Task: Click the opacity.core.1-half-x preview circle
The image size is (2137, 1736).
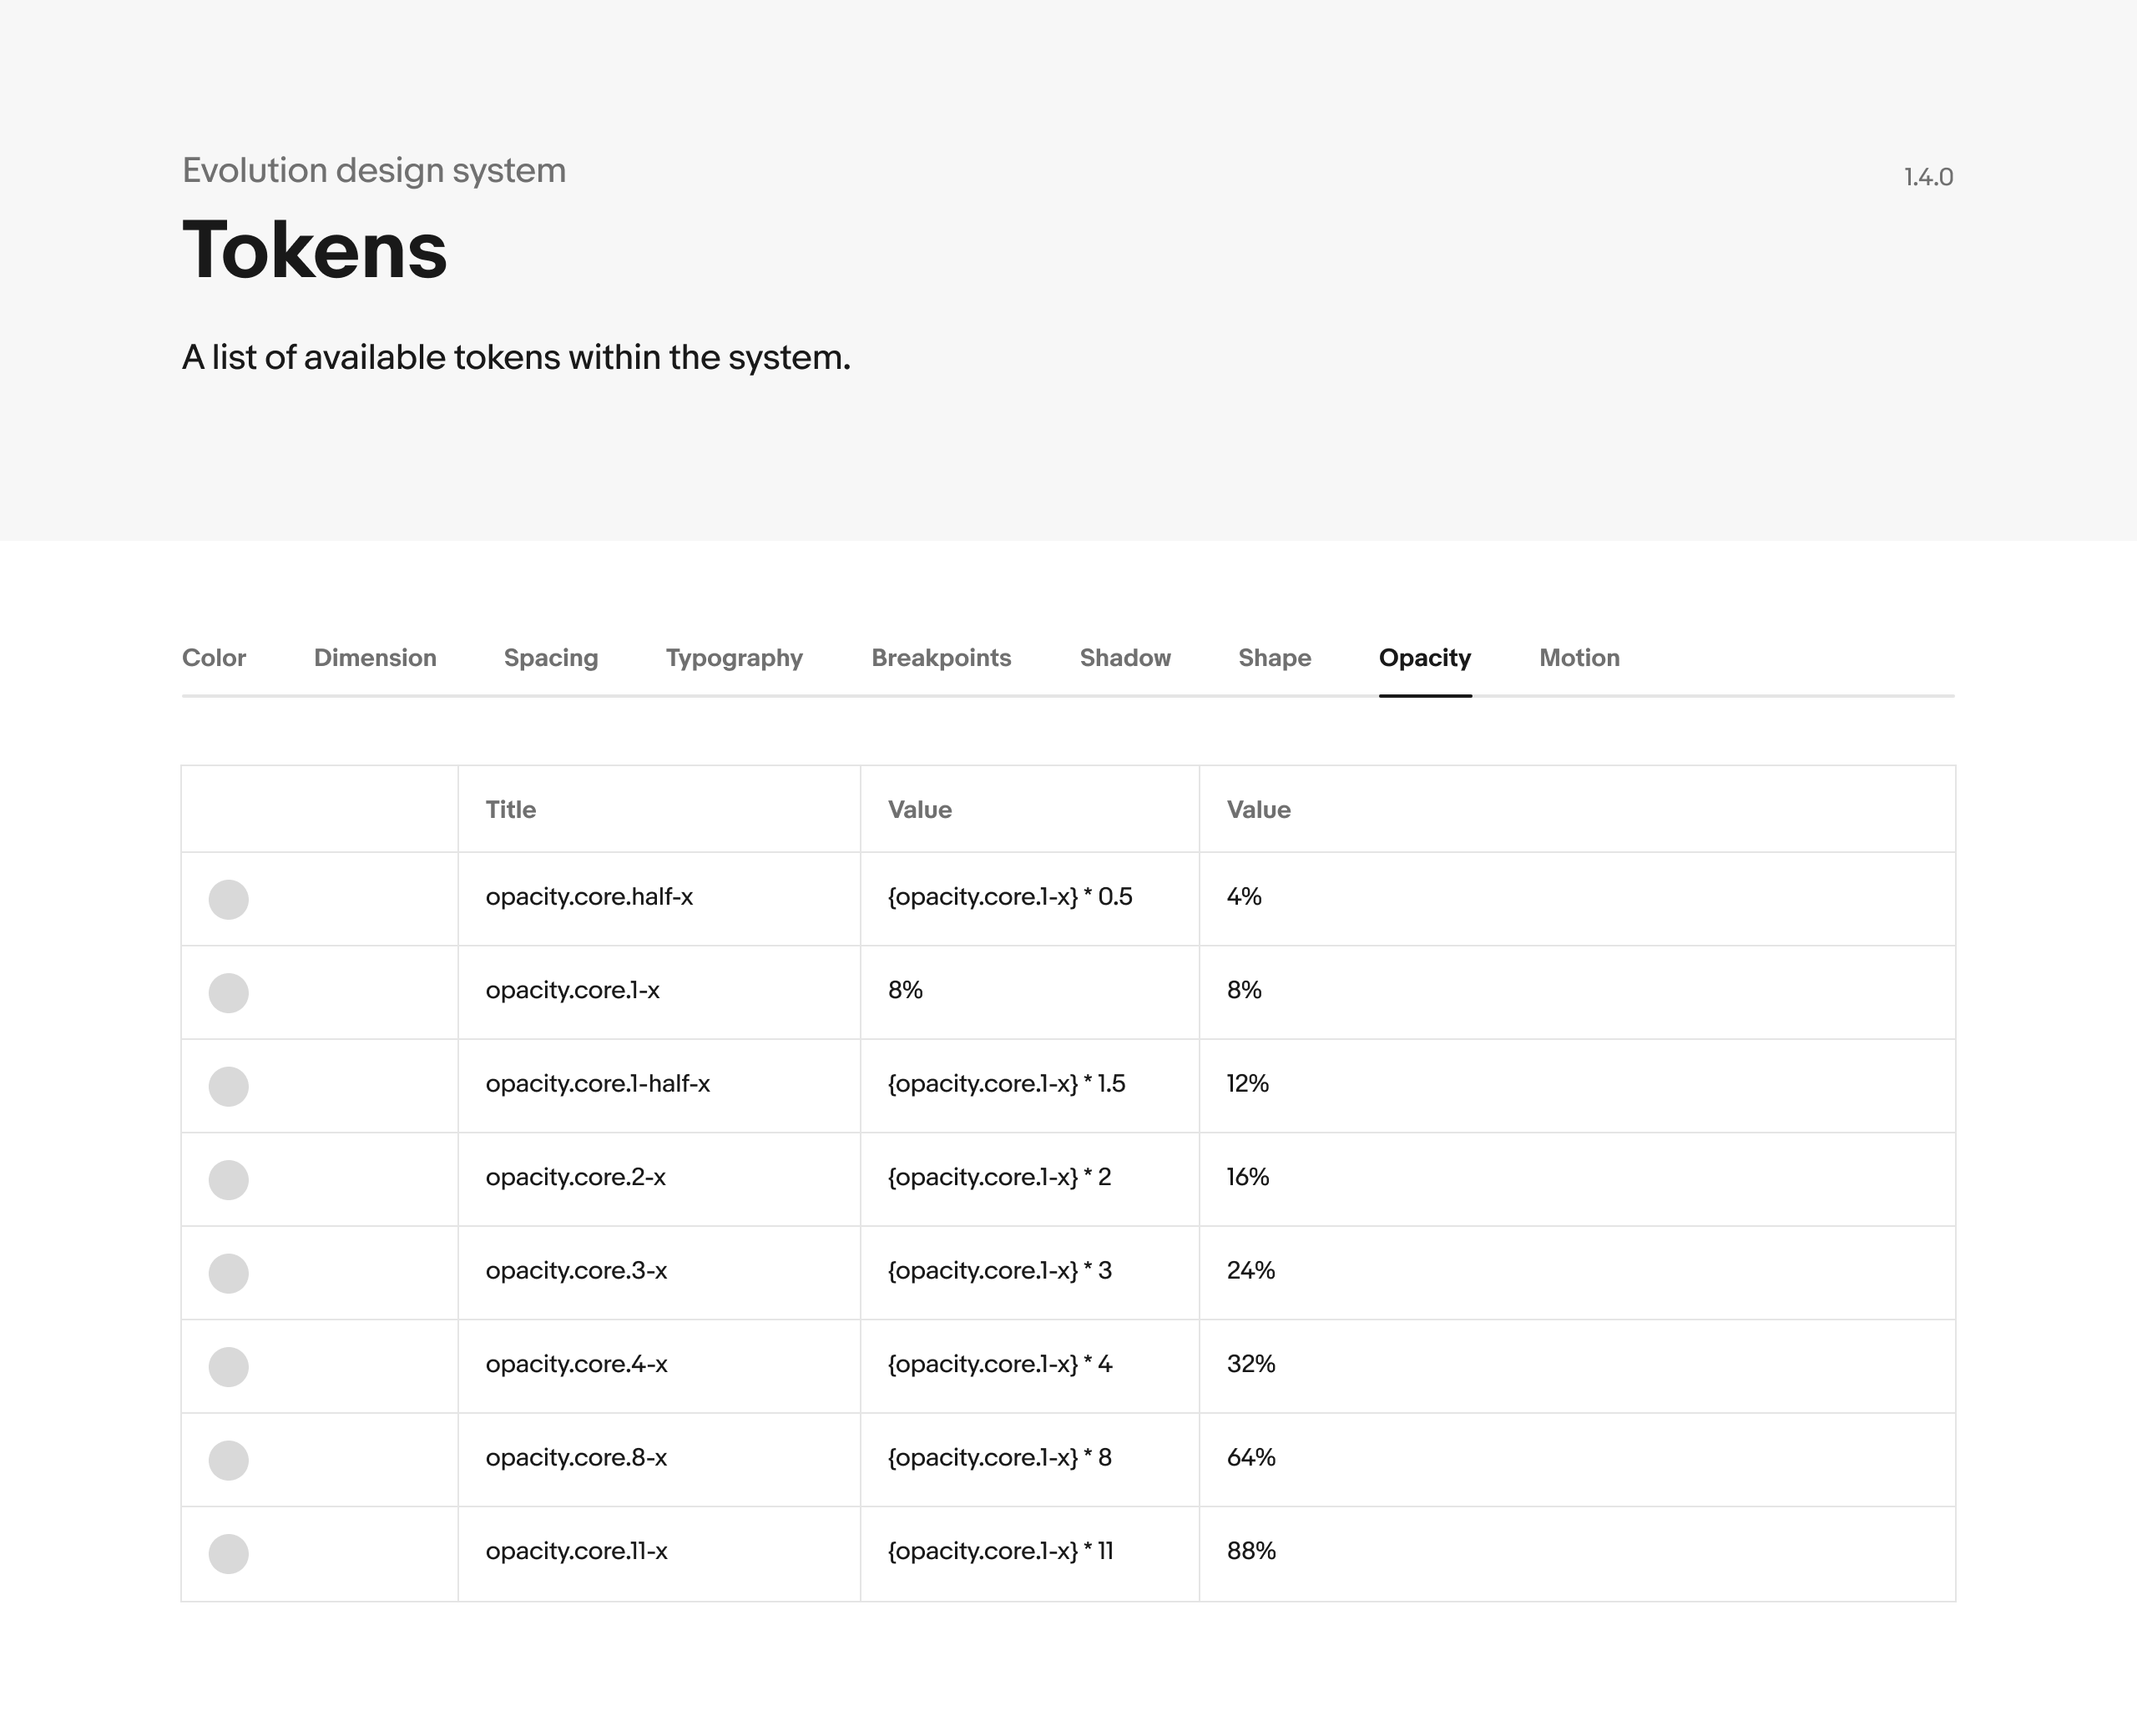Action: click(228, 1086)
